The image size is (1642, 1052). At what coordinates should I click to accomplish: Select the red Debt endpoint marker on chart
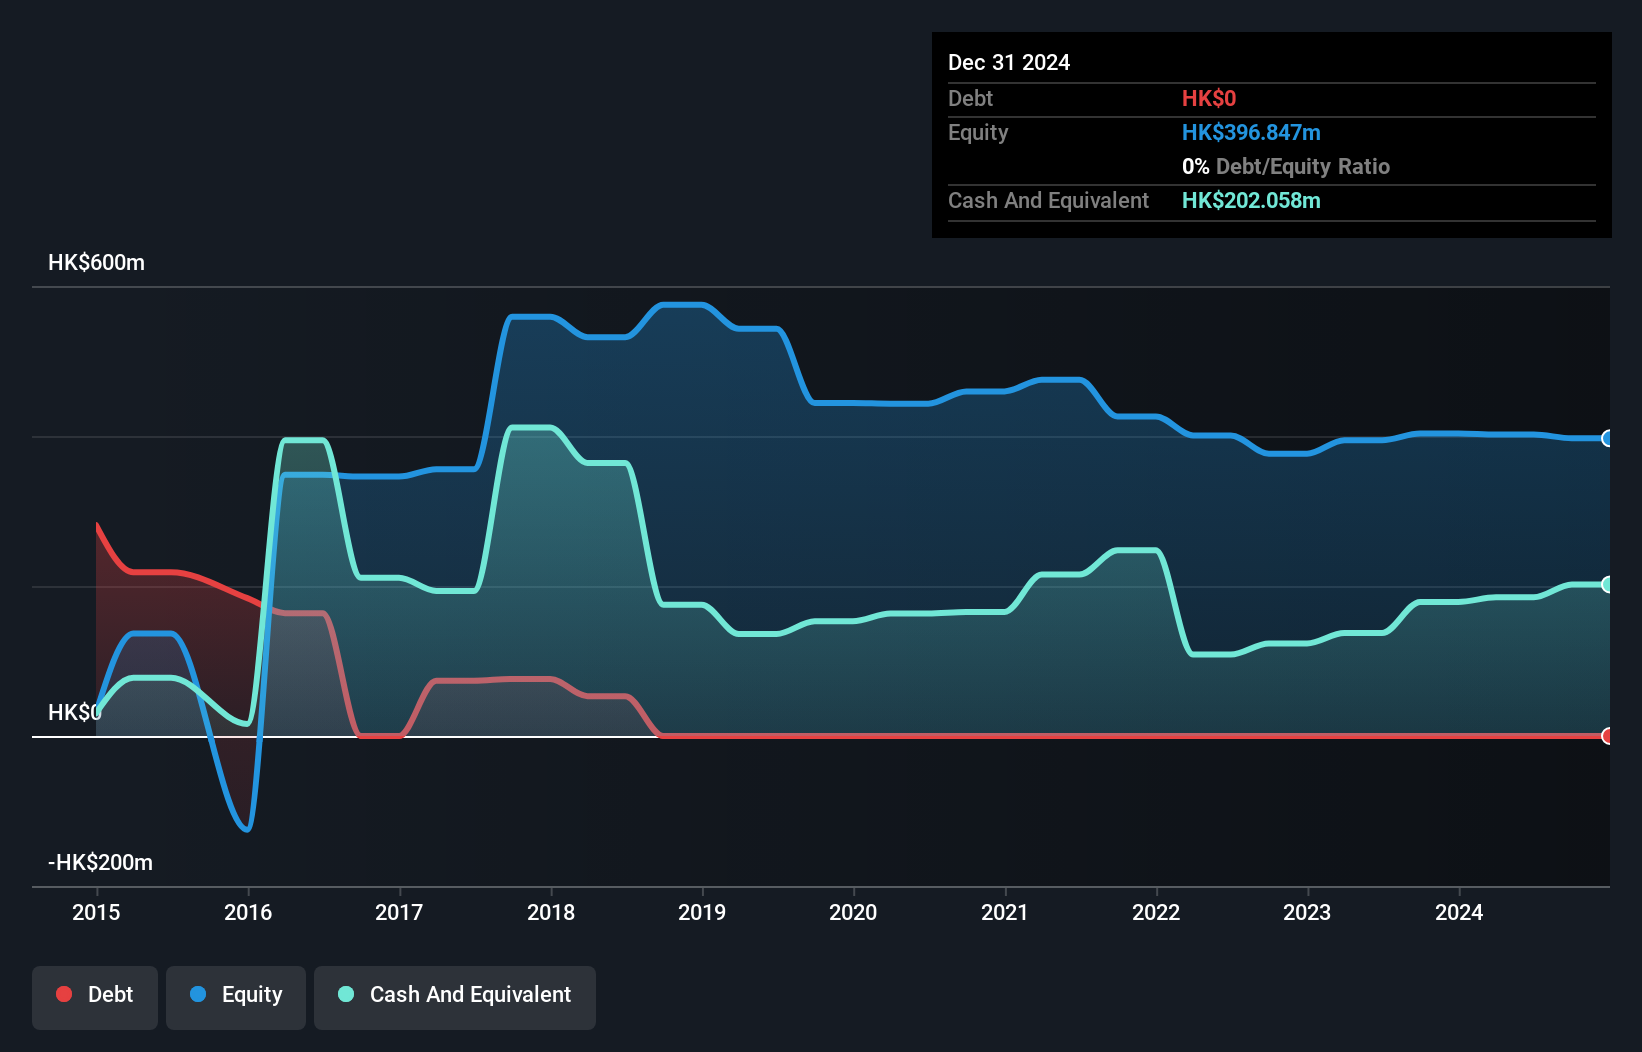coord(1608,736)
